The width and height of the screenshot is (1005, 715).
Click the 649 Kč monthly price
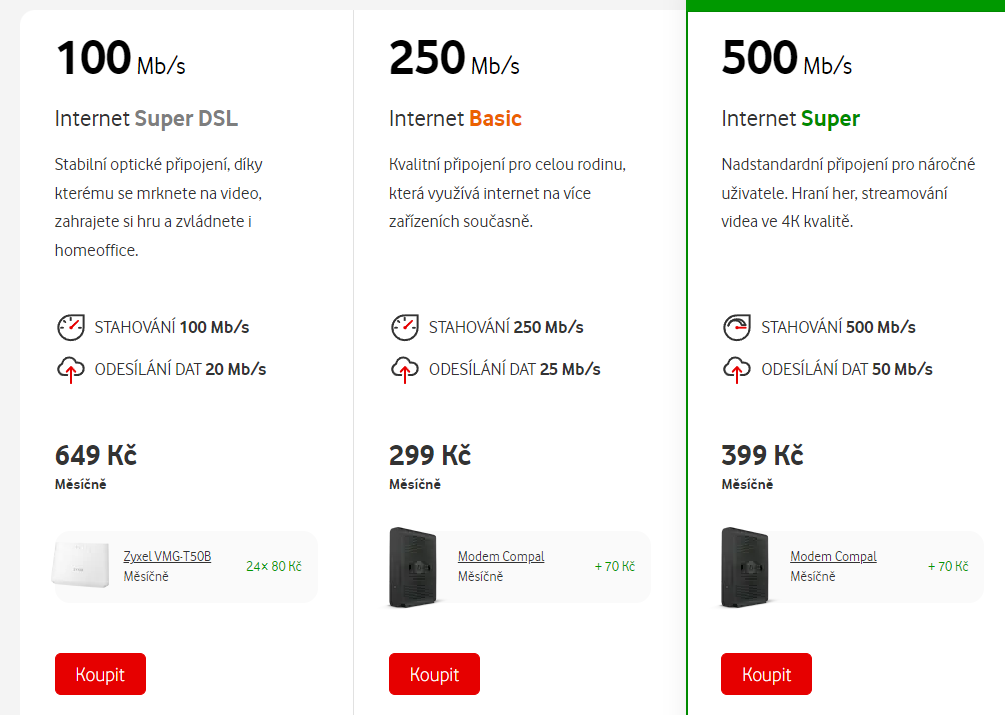[x=96, y=456]
